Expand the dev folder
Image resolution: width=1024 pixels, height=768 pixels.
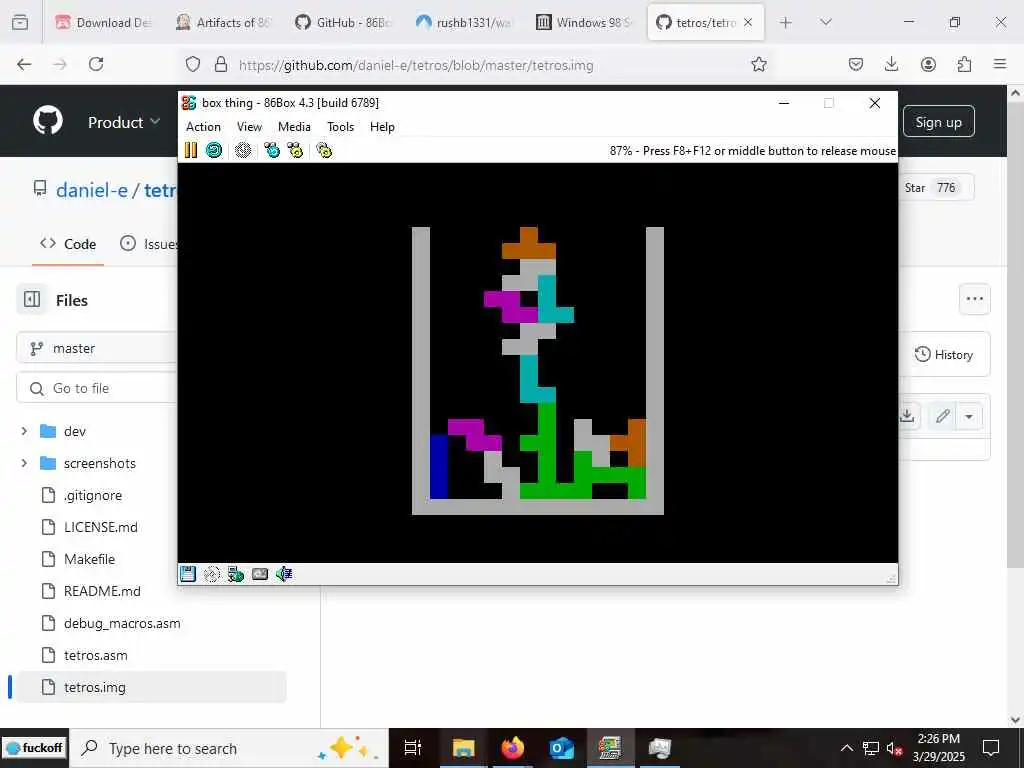24,431
